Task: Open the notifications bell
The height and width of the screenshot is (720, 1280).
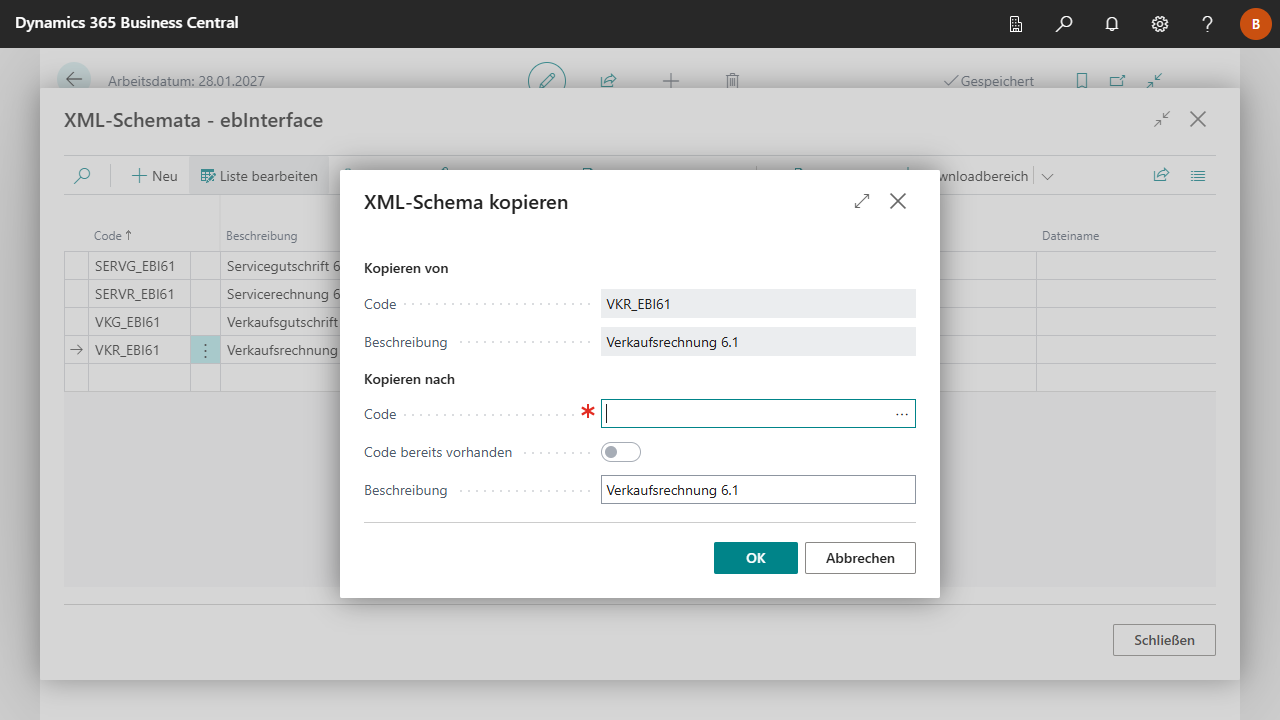Action: 1112,24
